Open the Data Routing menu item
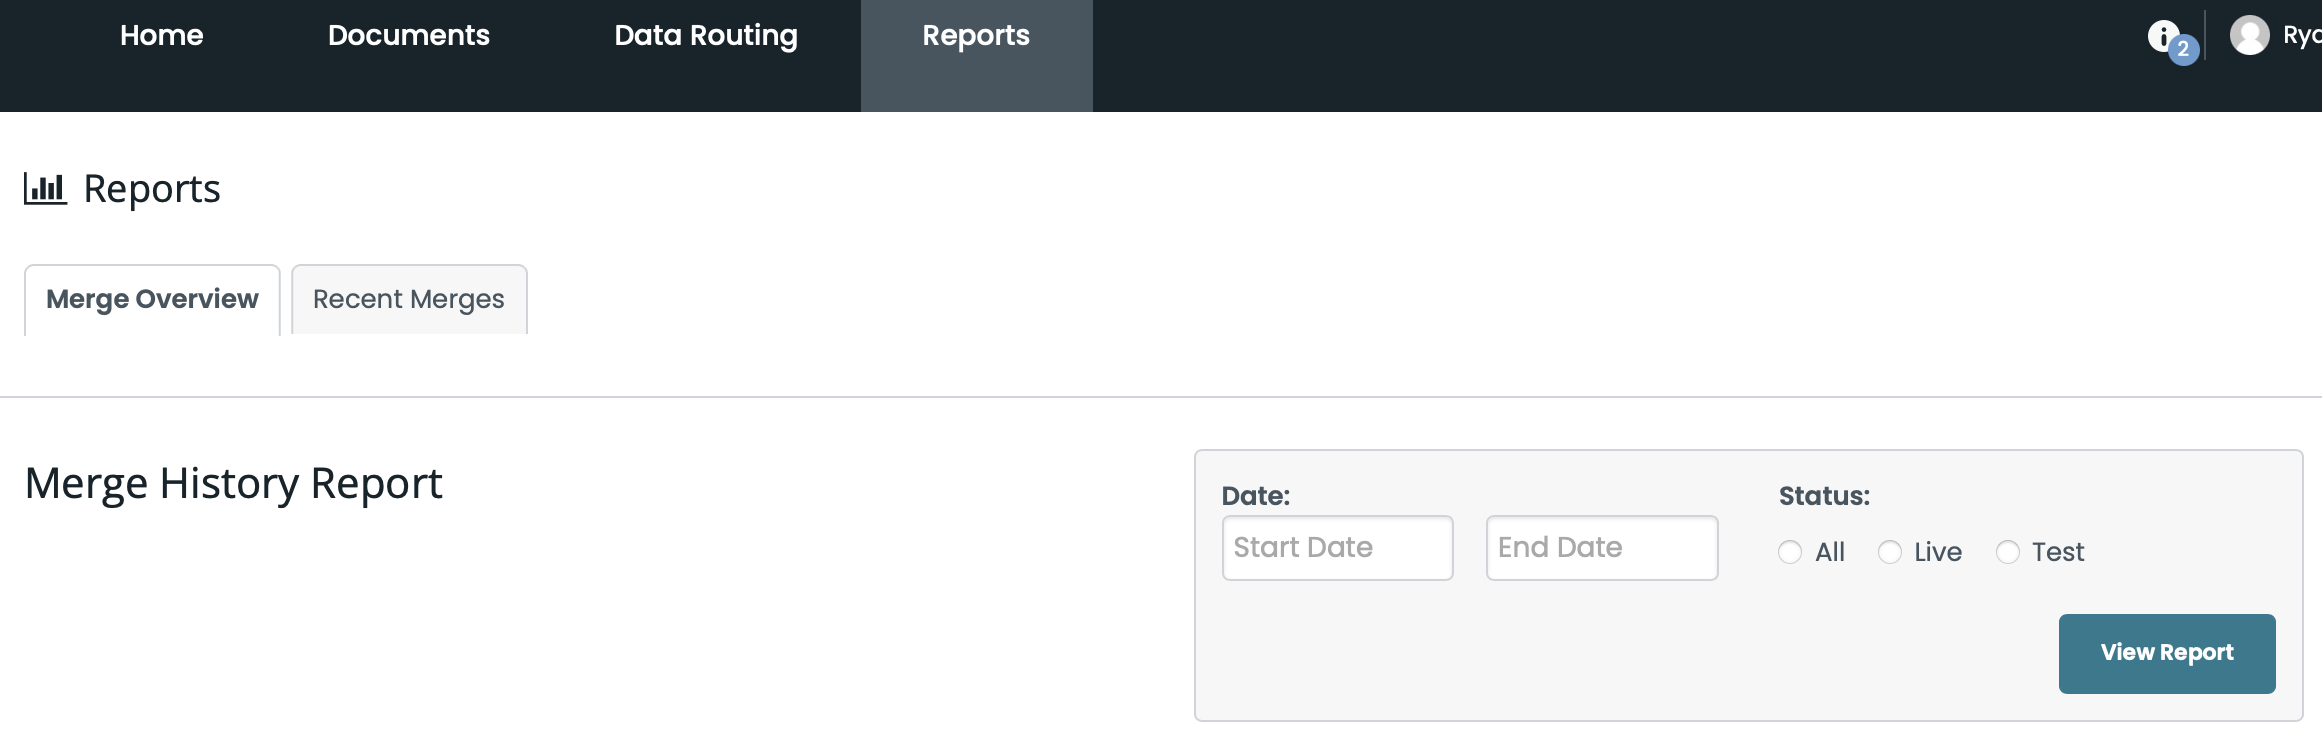 pyautogui.click(x=705, y=35)
